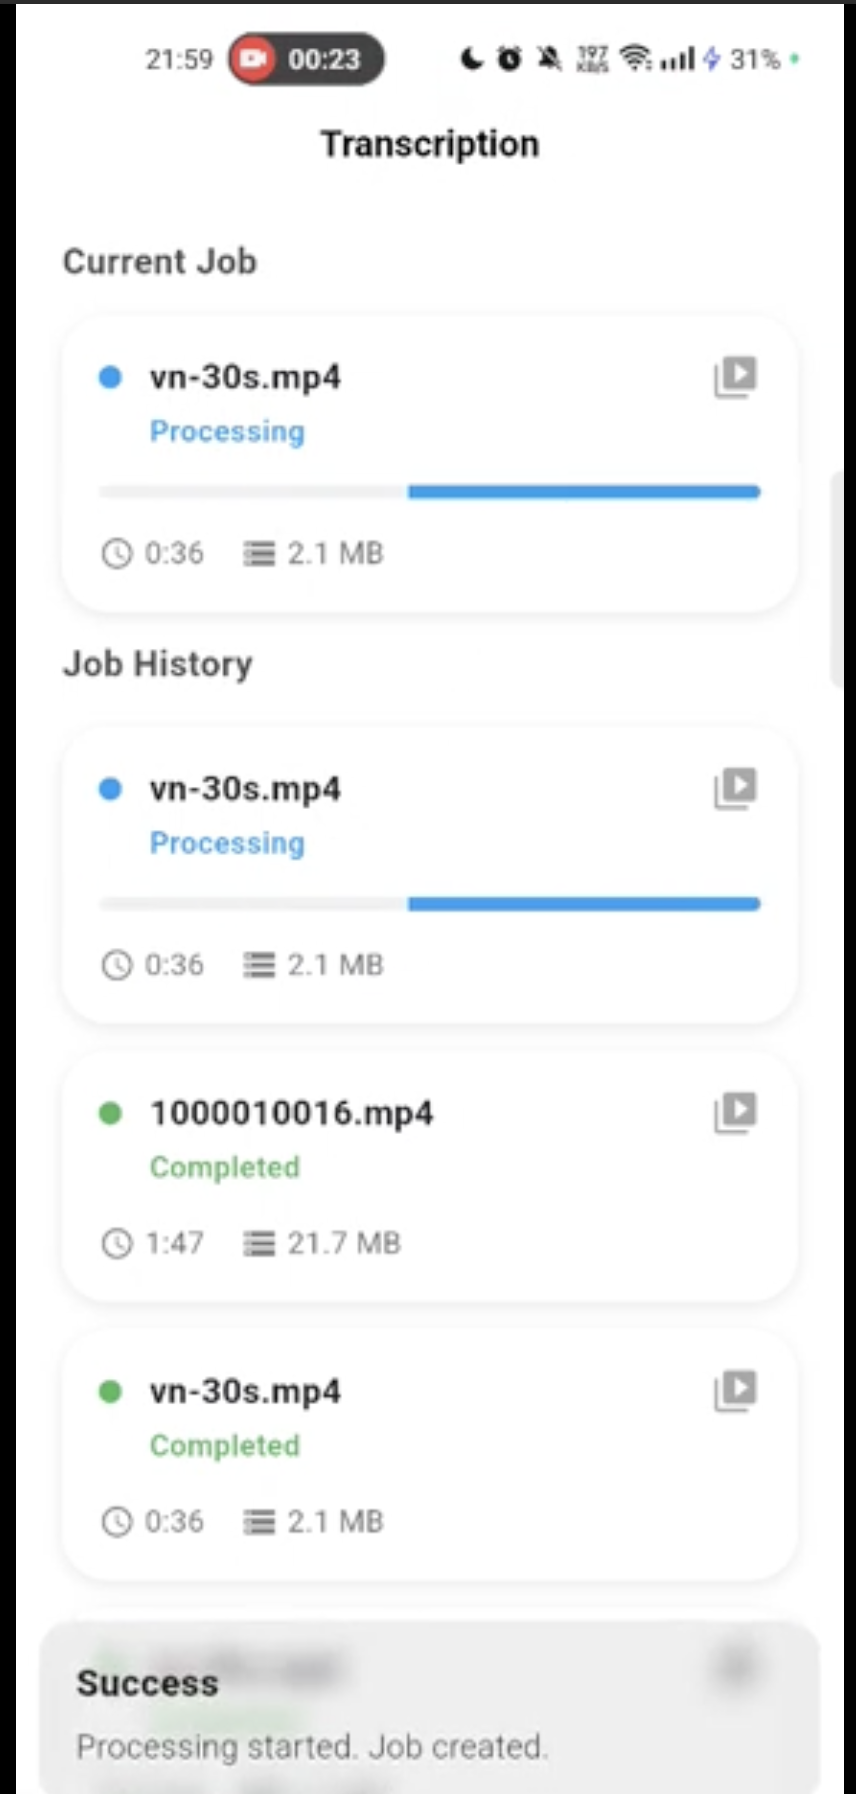Viewport: 856px width, 1794px height.
Task: Click progress bar of processing job in Job History
Action: coord(430,904)
